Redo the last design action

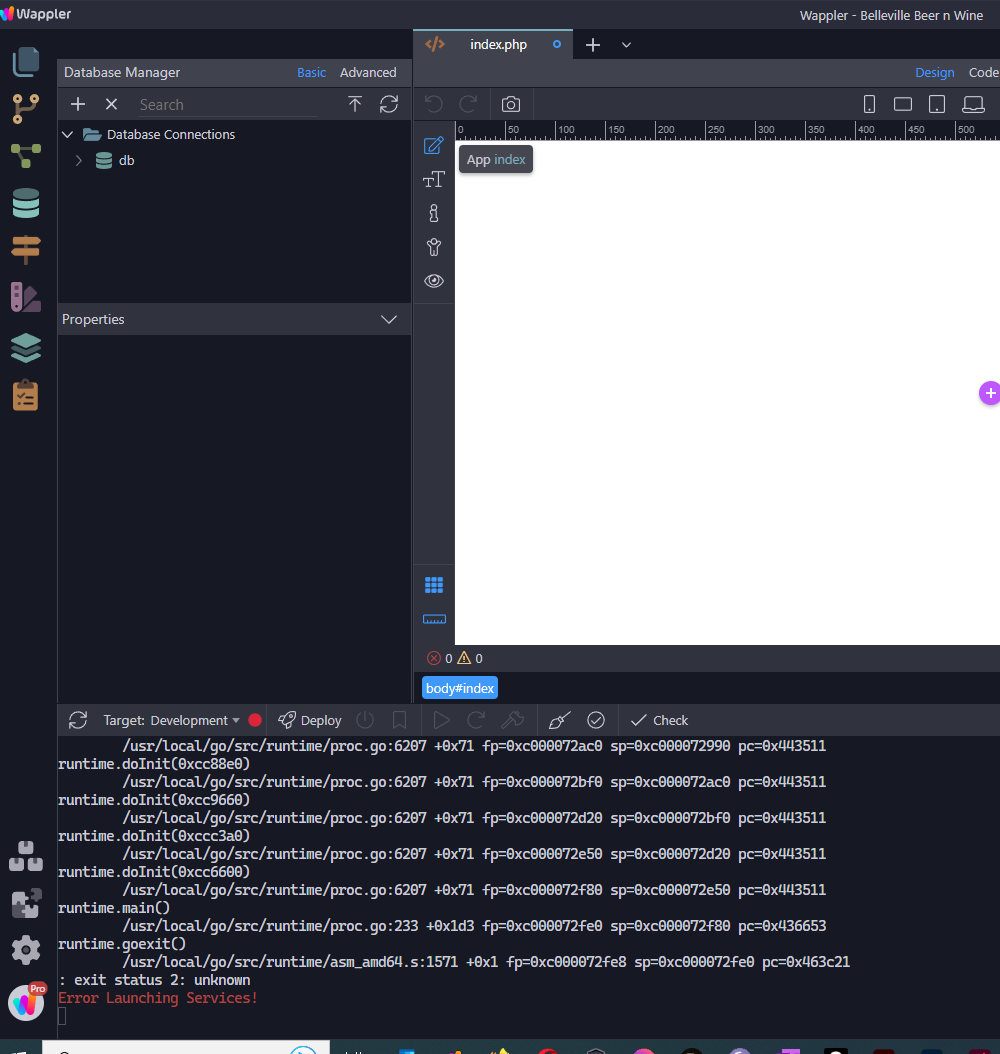coord(468,104)
